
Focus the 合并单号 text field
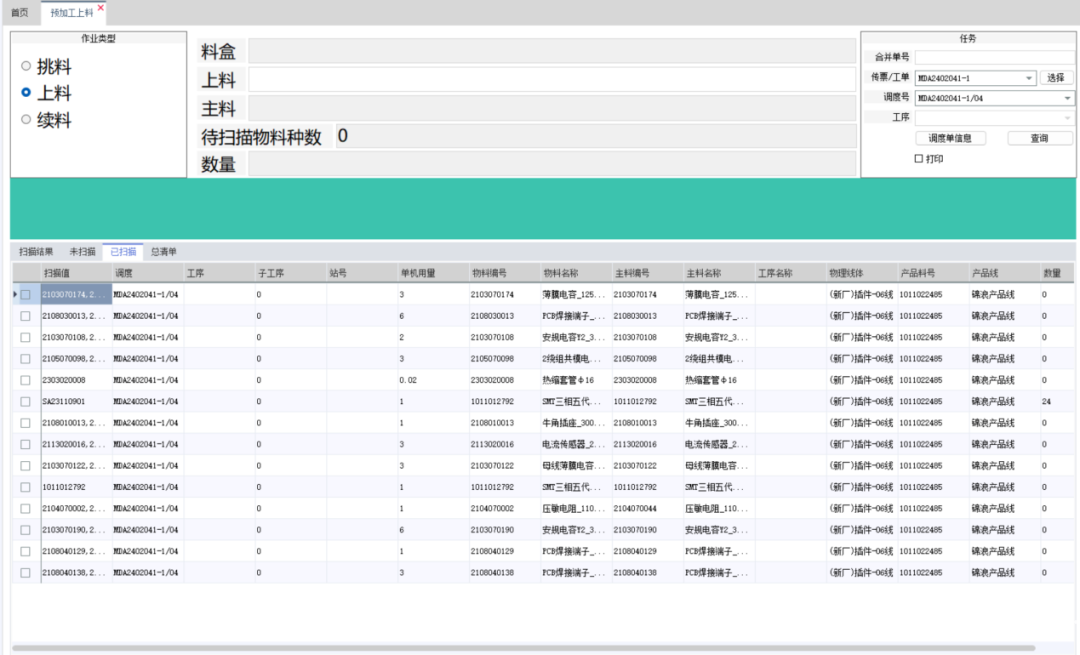click(994, 58)
